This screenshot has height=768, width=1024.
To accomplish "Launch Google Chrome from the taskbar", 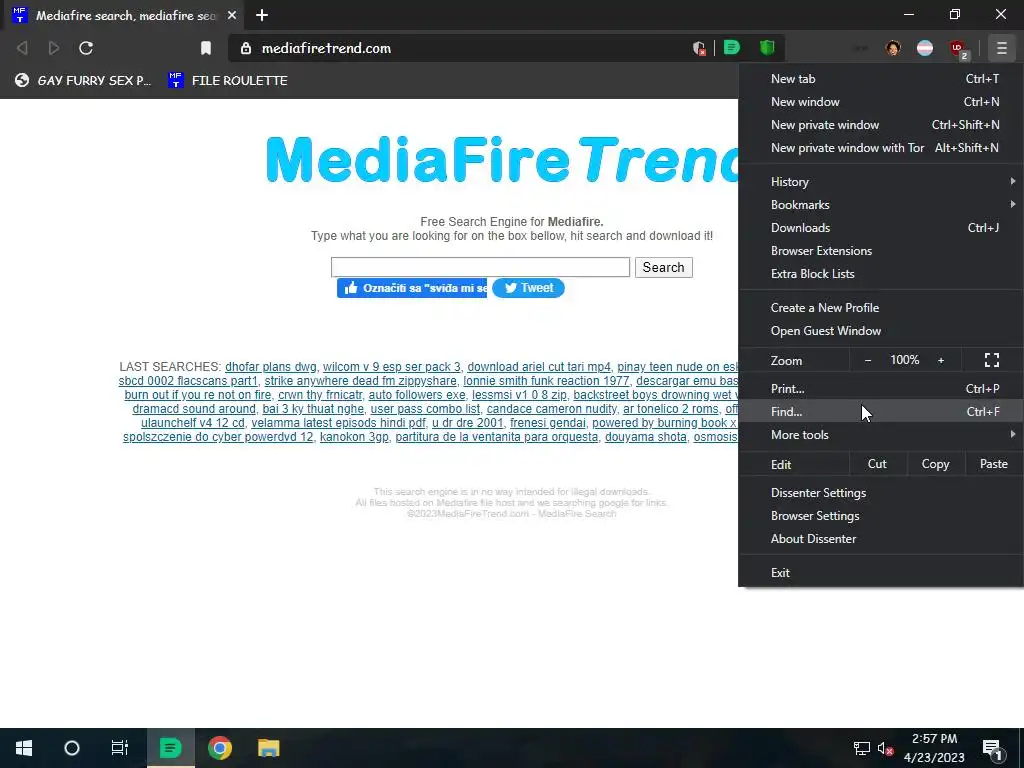I will point(220,748).
